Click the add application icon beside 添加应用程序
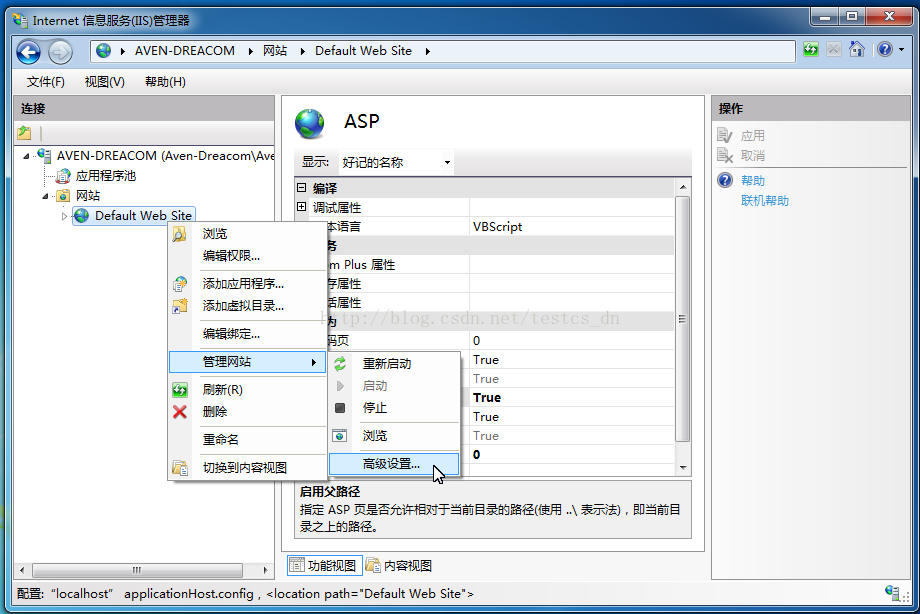The height and width of the screenshot is (614, 920). coord(180,284)
